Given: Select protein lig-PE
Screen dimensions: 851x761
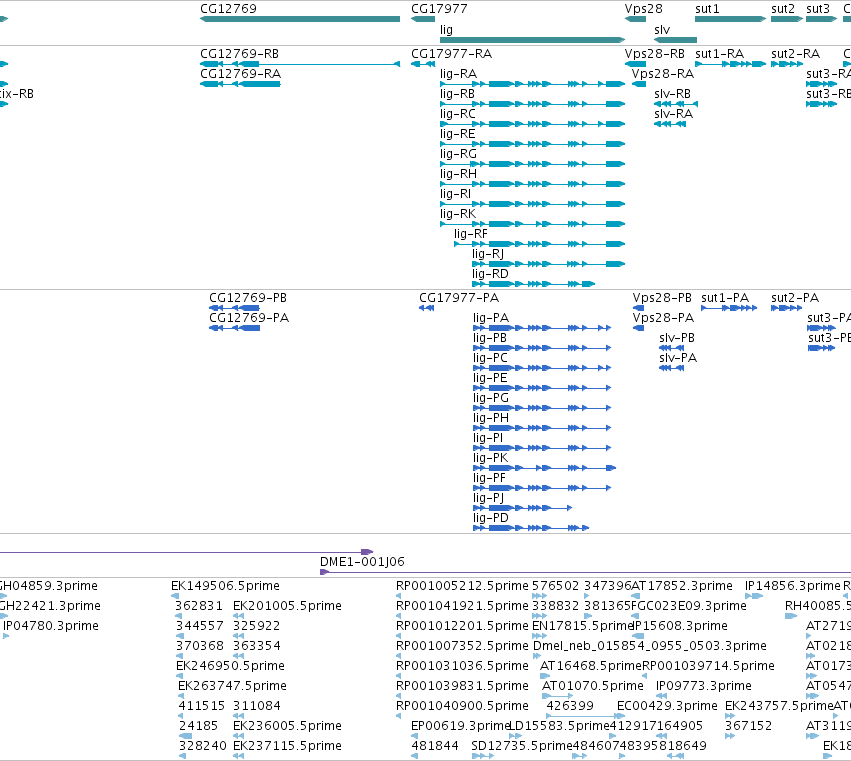Looking at the screenshot, I should (542, 388).
